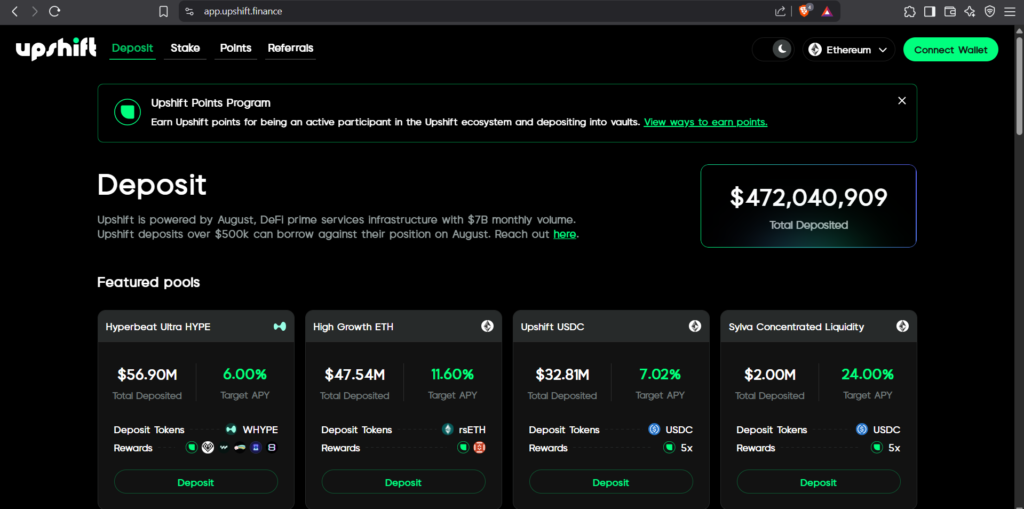Toggle the browser sidebar panel icon
This screenshot has height=509, width=1024.
[929, 11]
